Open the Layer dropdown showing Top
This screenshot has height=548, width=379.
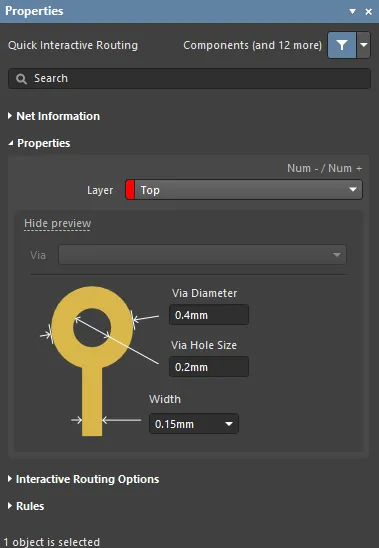coord(244,190)
